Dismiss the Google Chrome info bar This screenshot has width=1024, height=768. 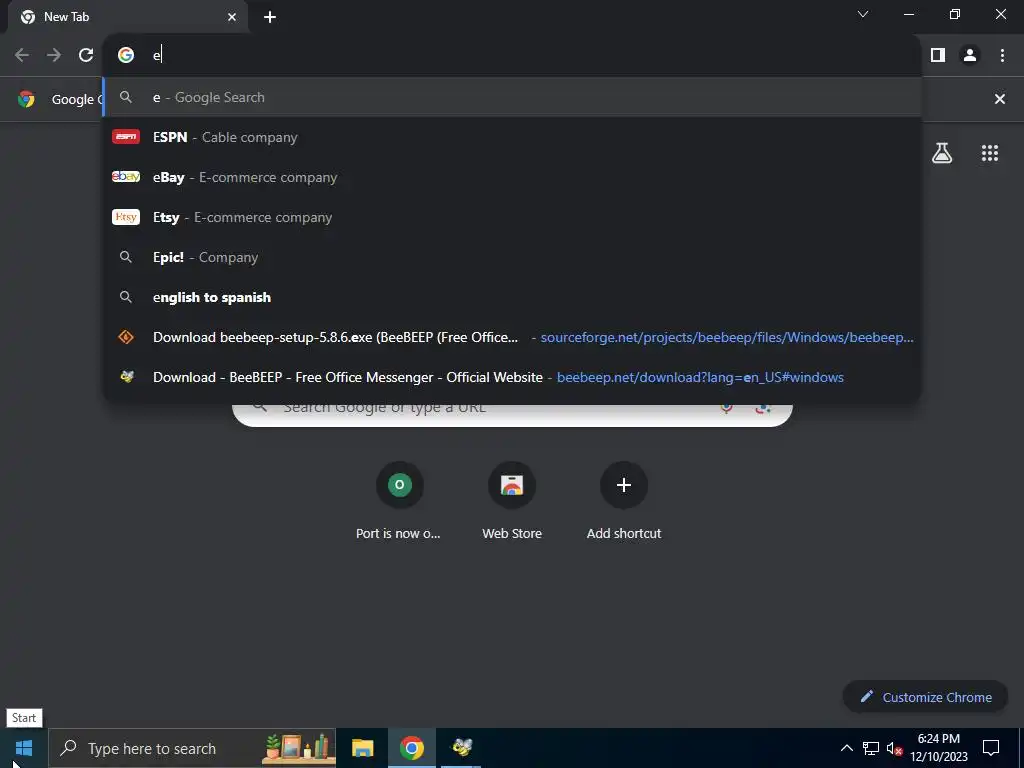[999, 99]
